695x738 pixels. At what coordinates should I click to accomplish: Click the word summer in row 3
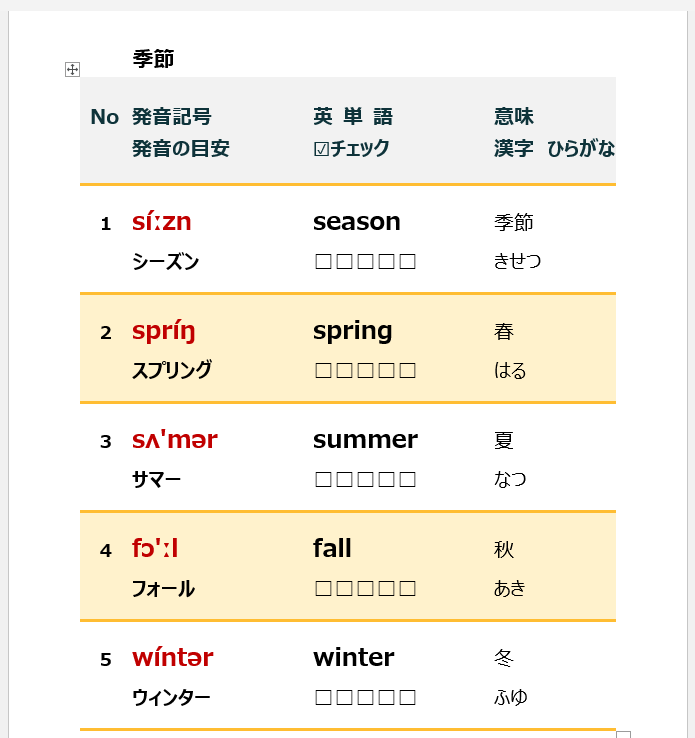(x=365, y=440)
